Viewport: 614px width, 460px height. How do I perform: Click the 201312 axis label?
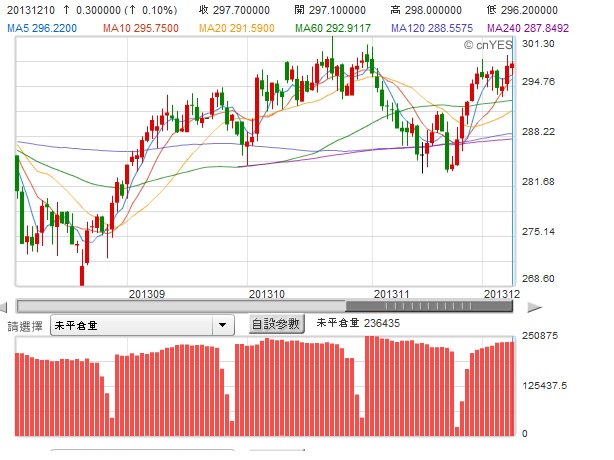click(x=502, y=294)
